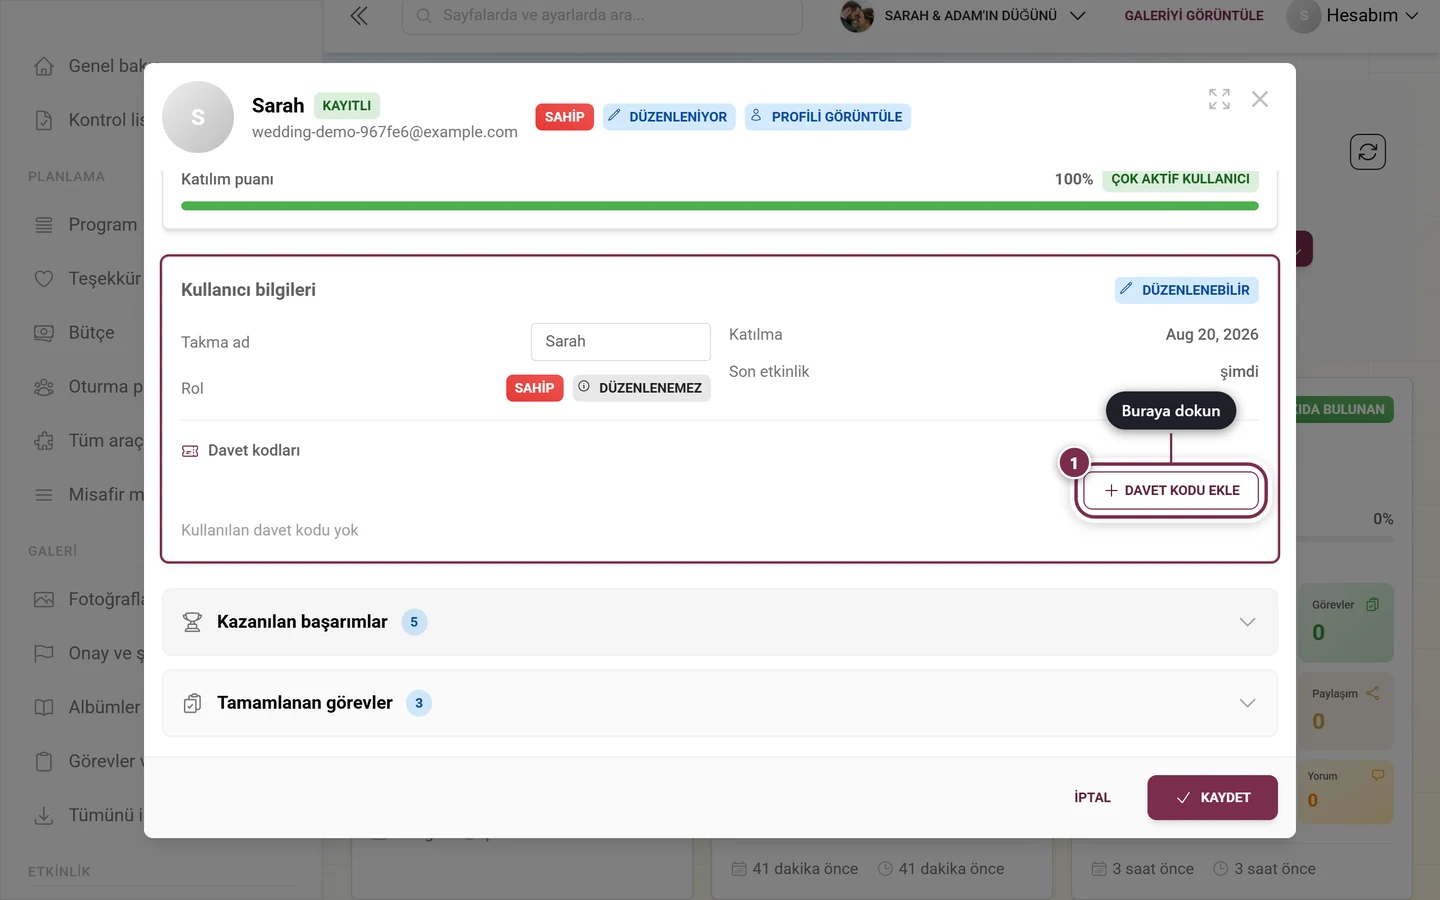Click İPTAL cancel link
Viewport: 1440px width, 900px height.
coord(1092,798)
